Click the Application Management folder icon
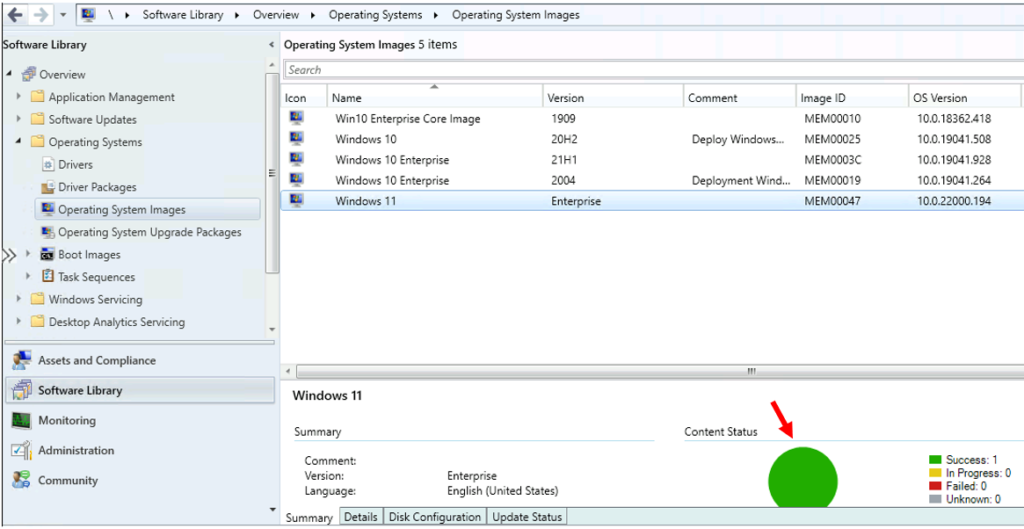The image size is (1024, 529). coord(37,97)
